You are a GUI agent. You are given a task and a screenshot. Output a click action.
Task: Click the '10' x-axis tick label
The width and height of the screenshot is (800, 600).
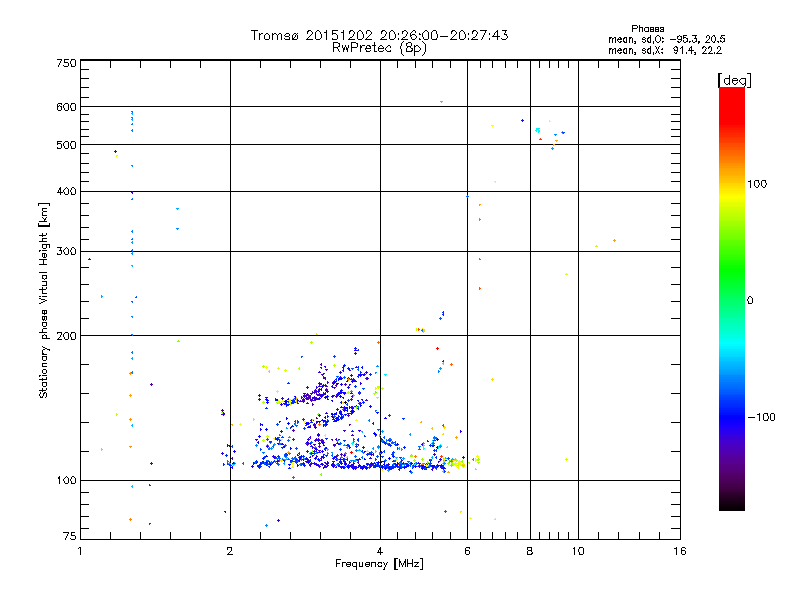pos(578,551)
